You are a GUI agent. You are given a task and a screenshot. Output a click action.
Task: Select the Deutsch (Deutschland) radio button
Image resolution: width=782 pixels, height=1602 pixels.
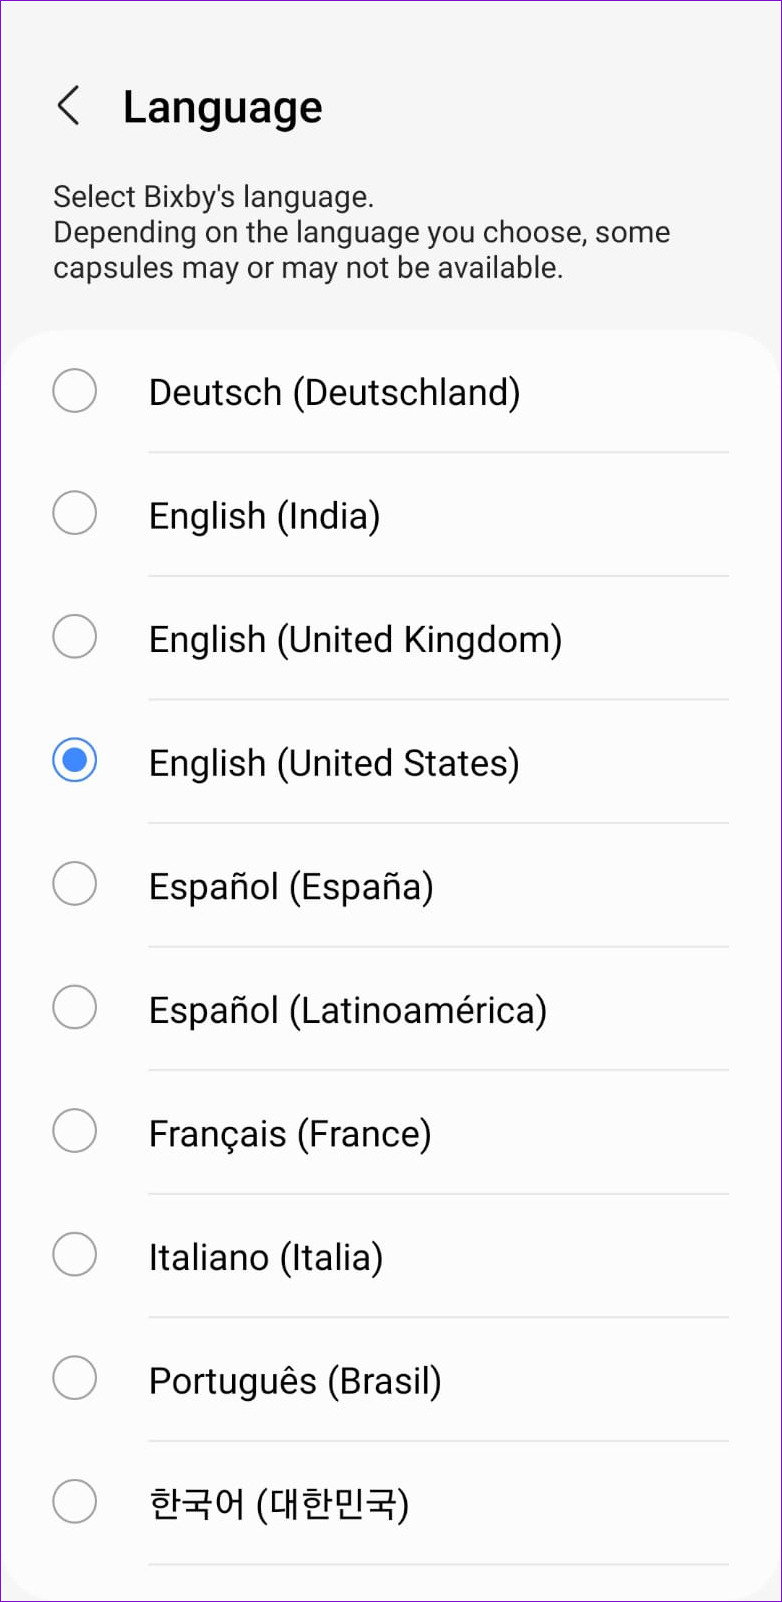(x=75, y=390)
